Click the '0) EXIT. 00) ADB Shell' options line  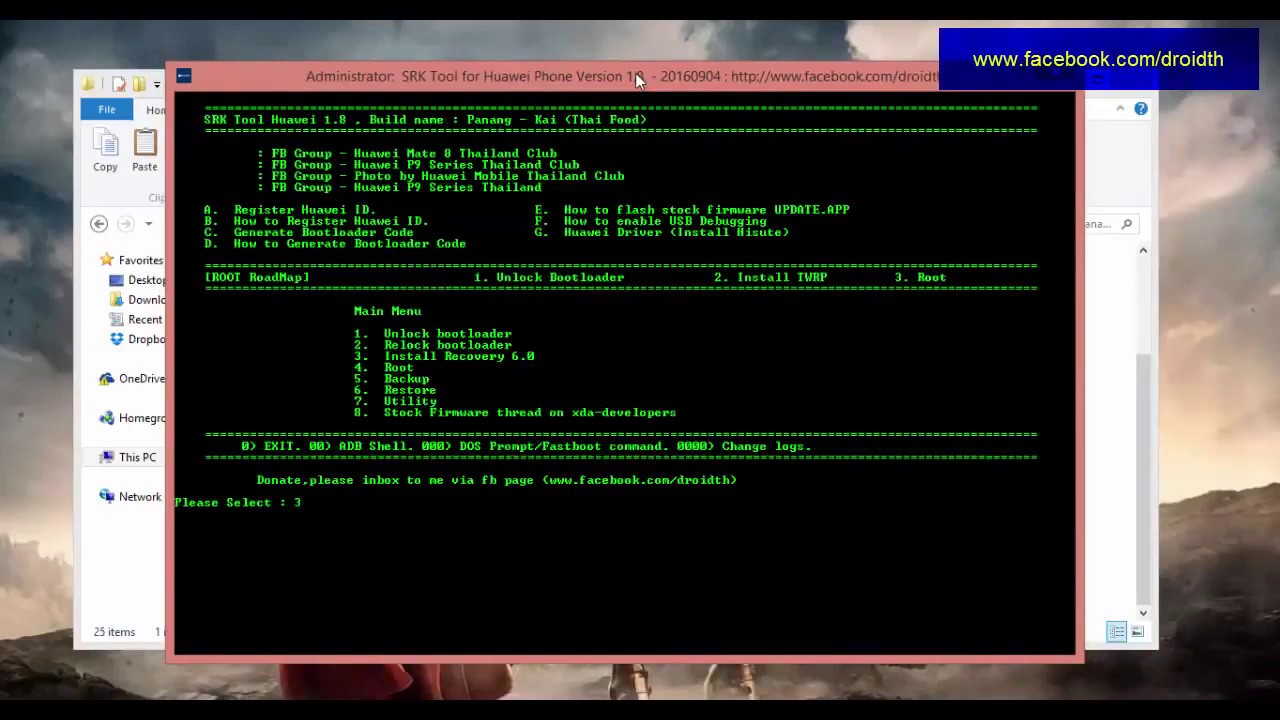point(526,446)
